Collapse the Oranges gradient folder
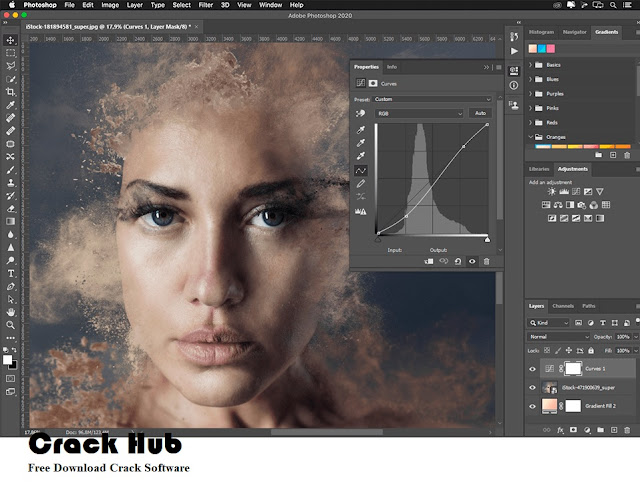640x485 pixels. click(531, 137)
